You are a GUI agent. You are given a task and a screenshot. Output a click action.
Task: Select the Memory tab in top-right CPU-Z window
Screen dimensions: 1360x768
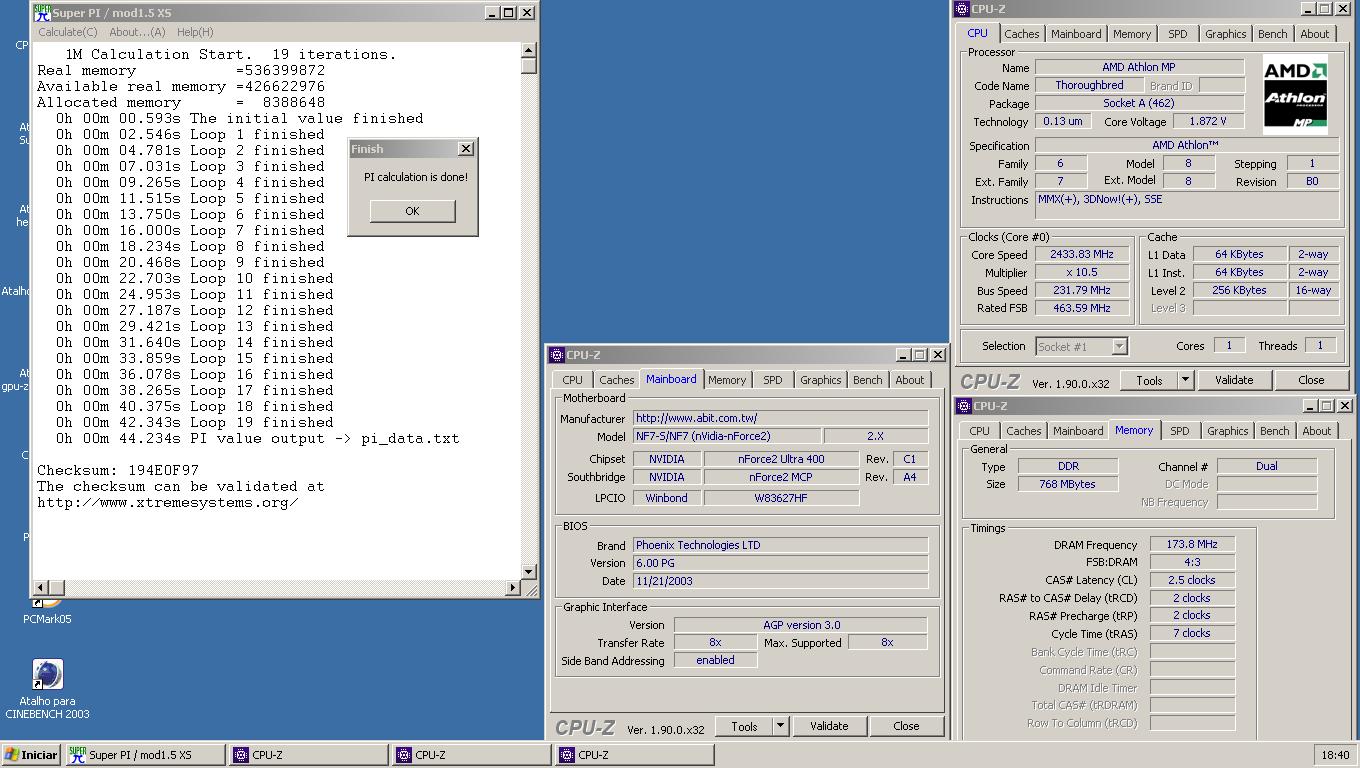coord(1132,34)
